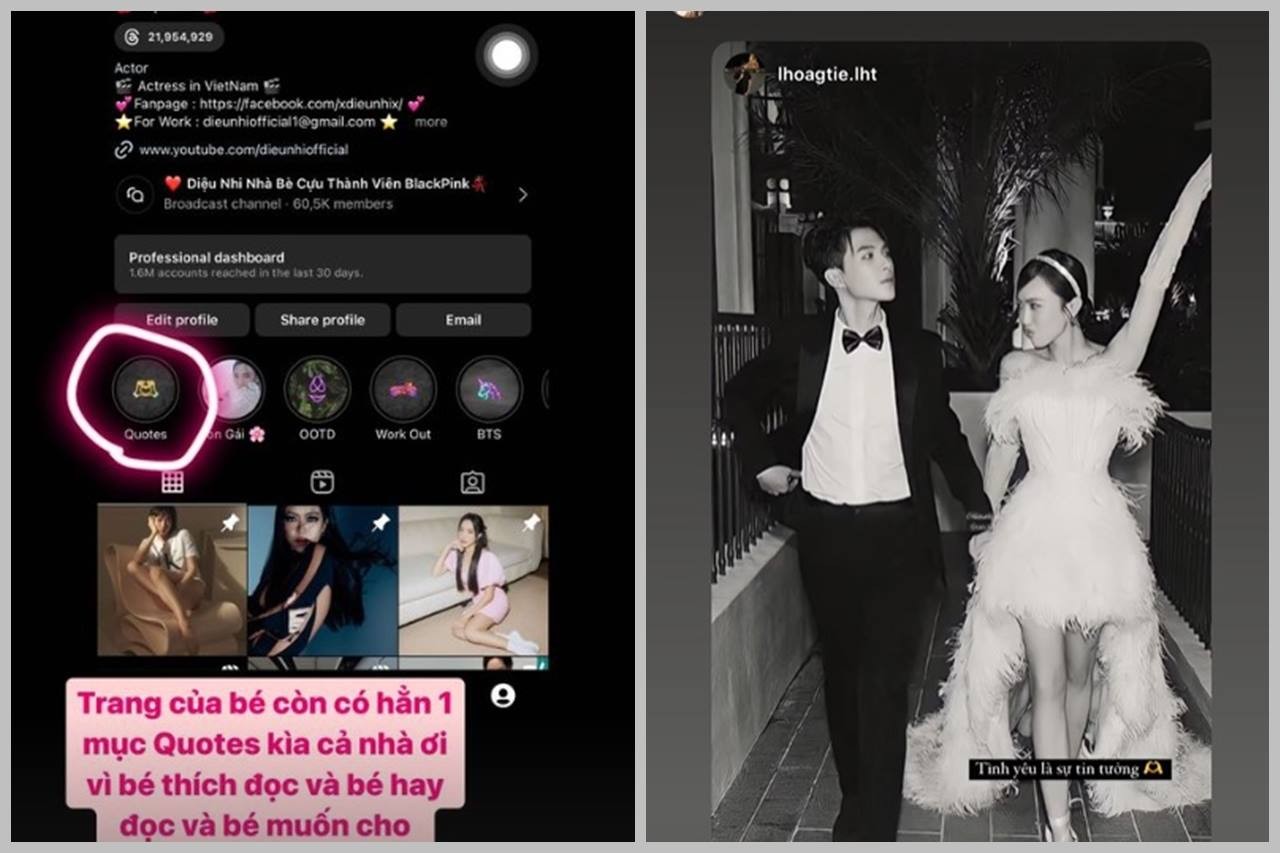Tap the white circular record button
The width and height of the screenshot is (1280, 853).
tap(507, 56)
